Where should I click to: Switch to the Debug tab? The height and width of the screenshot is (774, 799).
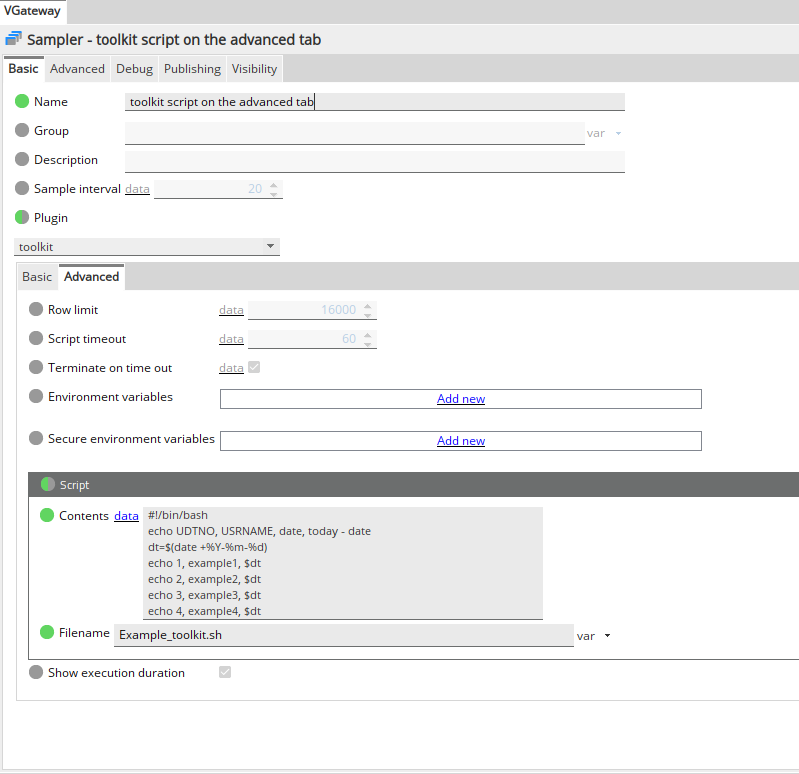coord(134,69)
